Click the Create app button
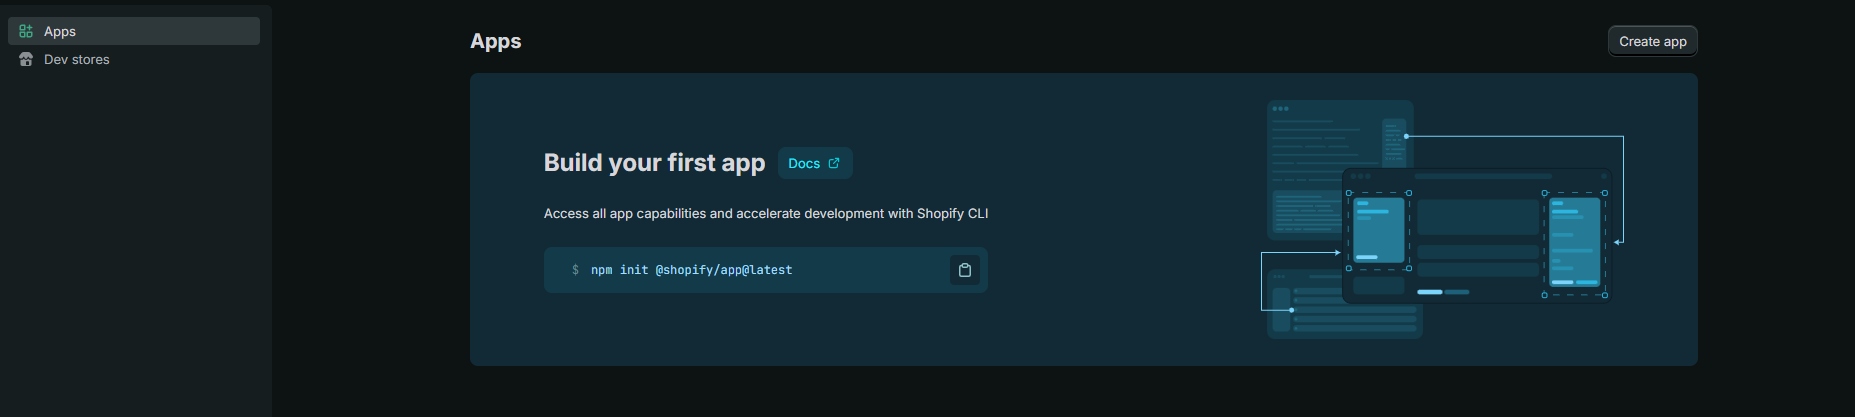Viewport: 1855px width, 417px height. point(1653,41)
